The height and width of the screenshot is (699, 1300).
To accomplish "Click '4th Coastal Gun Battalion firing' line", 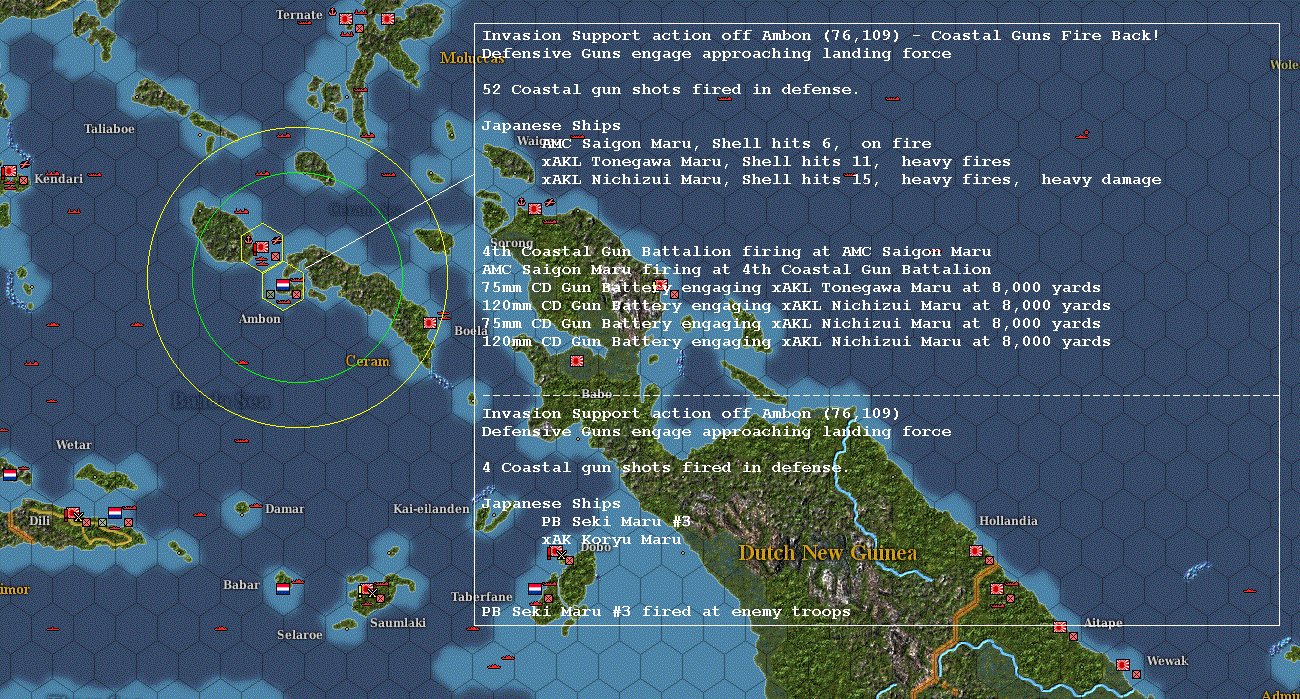I will [736, 251].
